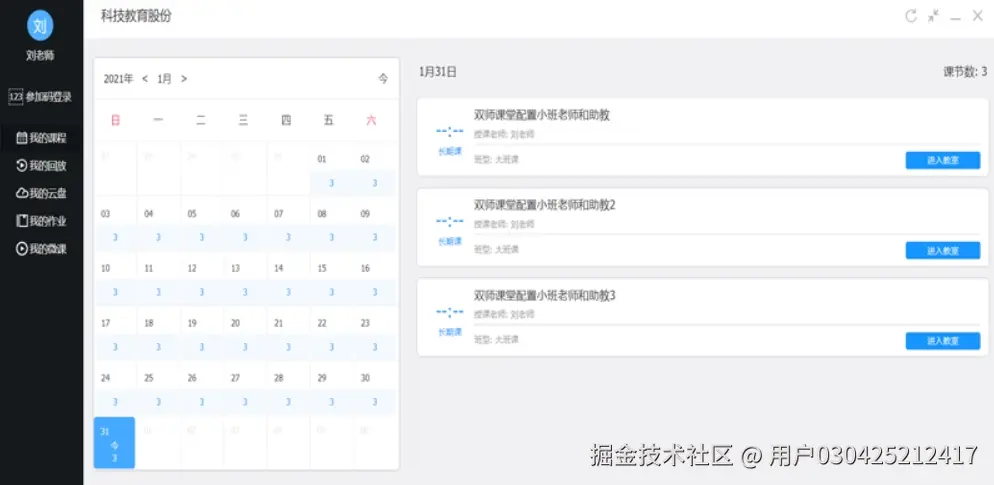Select calendar date 24
The image size is (994, 485).
pyautogui.click(x=115, y=389)
